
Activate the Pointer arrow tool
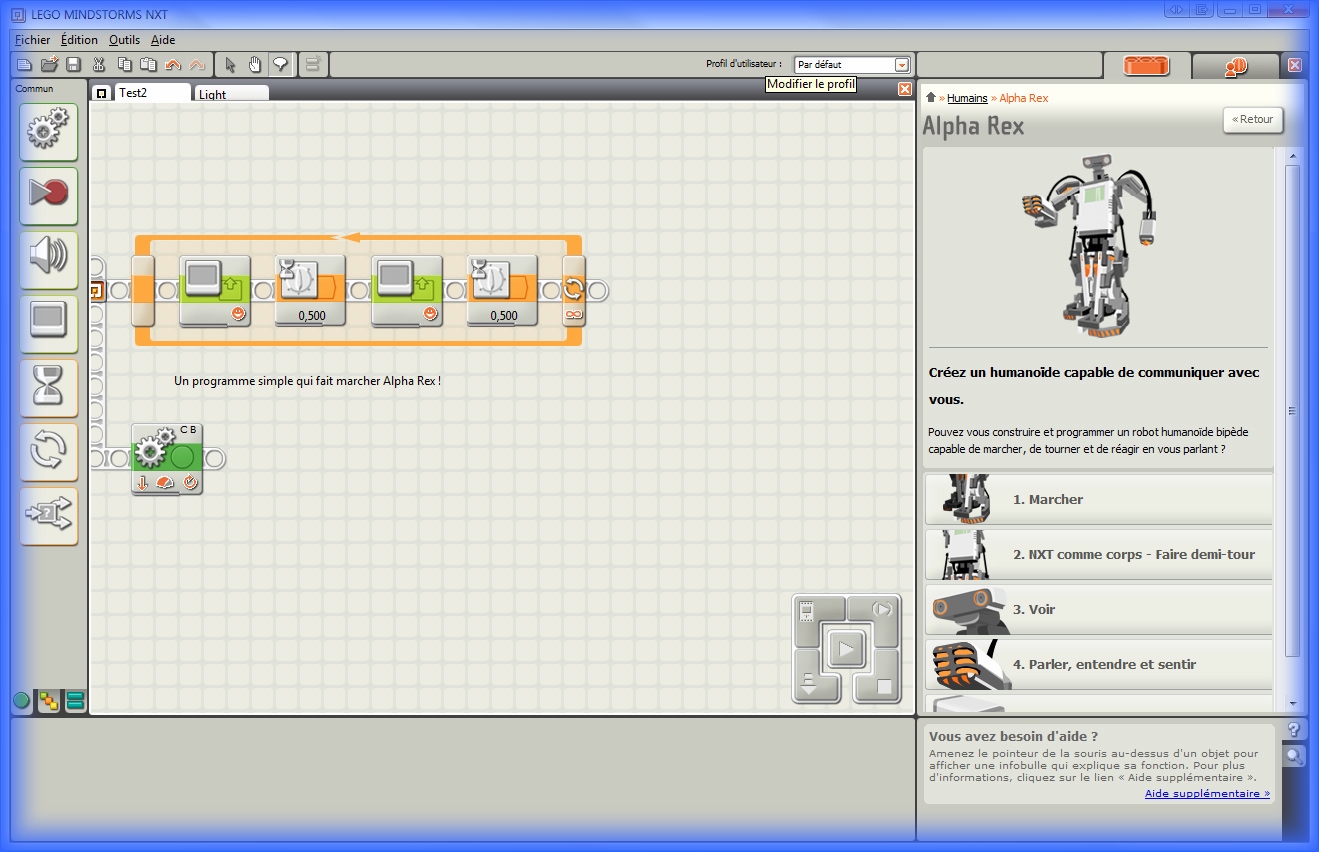click(x=230, y=65)
